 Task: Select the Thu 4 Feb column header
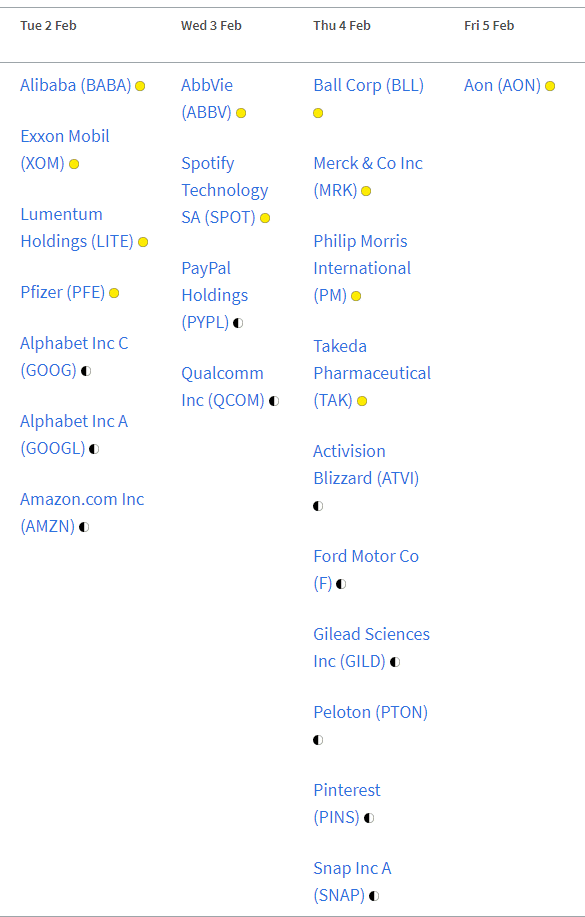[x=342, y=26]
